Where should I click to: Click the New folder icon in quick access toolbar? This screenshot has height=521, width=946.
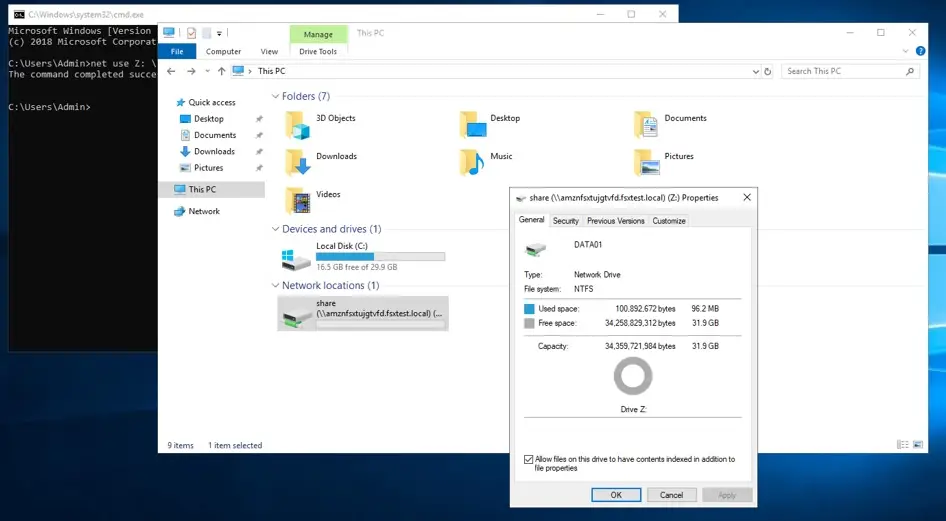click(206, 33)
